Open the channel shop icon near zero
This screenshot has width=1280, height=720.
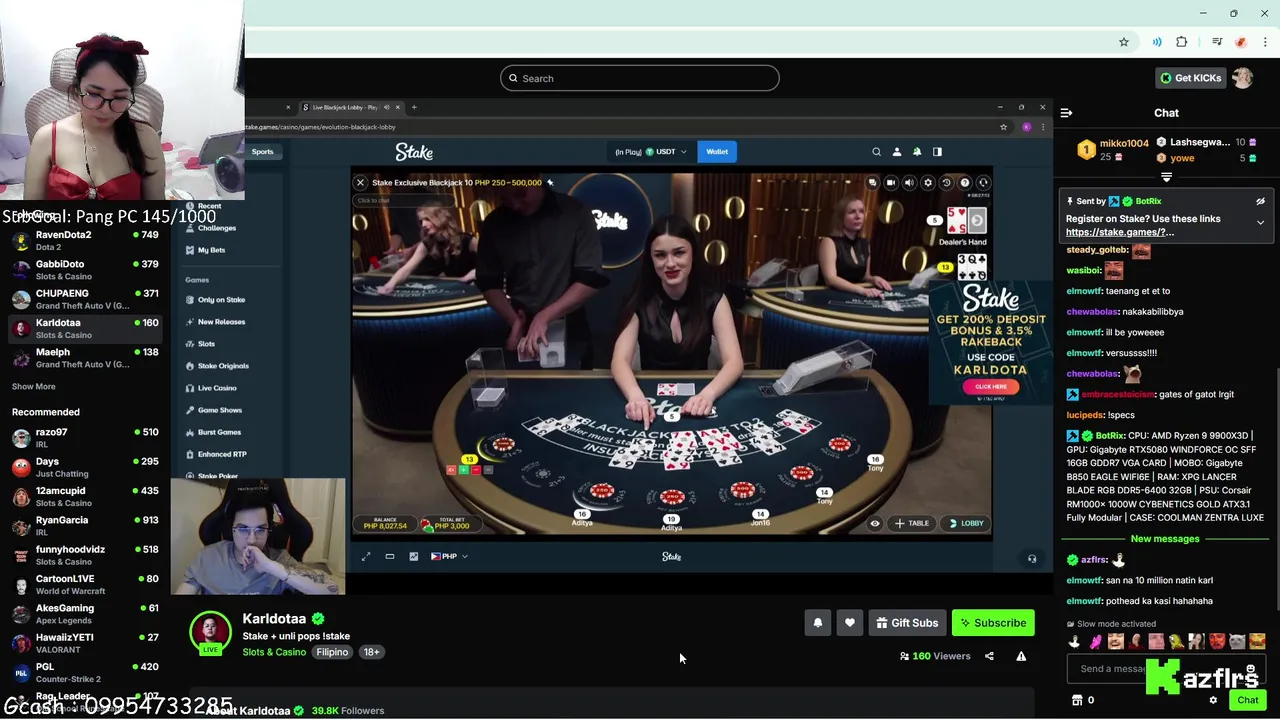click(x=1077, y=700)
